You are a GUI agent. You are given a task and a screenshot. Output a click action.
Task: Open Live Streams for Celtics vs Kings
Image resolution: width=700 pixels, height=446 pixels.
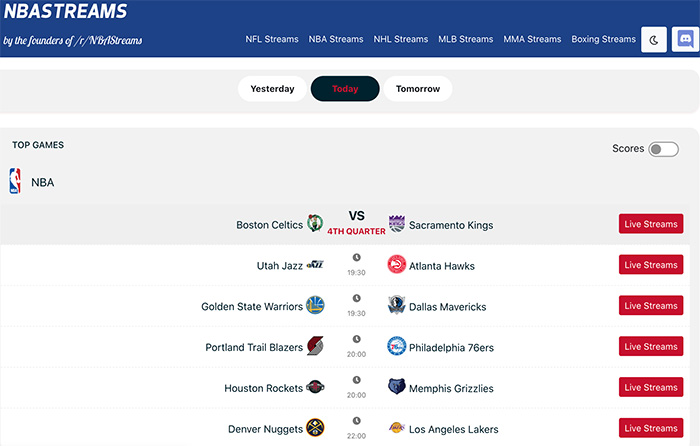tap(651, 225)
